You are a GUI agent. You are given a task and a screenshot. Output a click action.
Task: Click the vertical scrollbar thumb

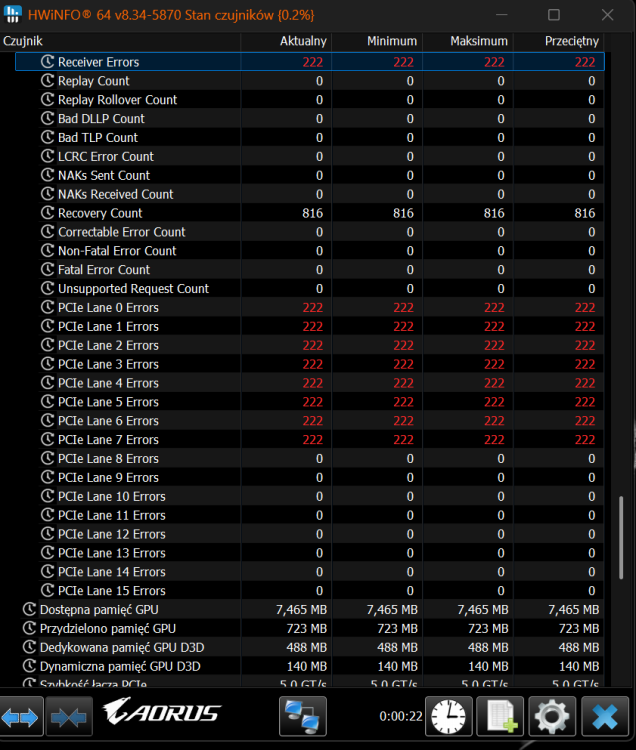coord(621,538)
